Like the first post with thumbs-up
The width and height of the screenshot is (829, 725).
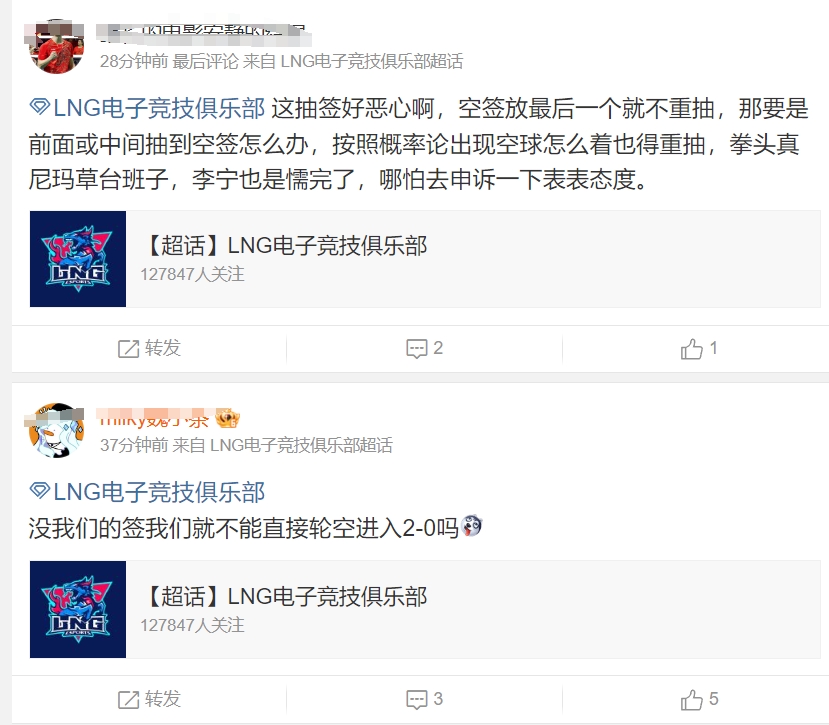point(692,349)
